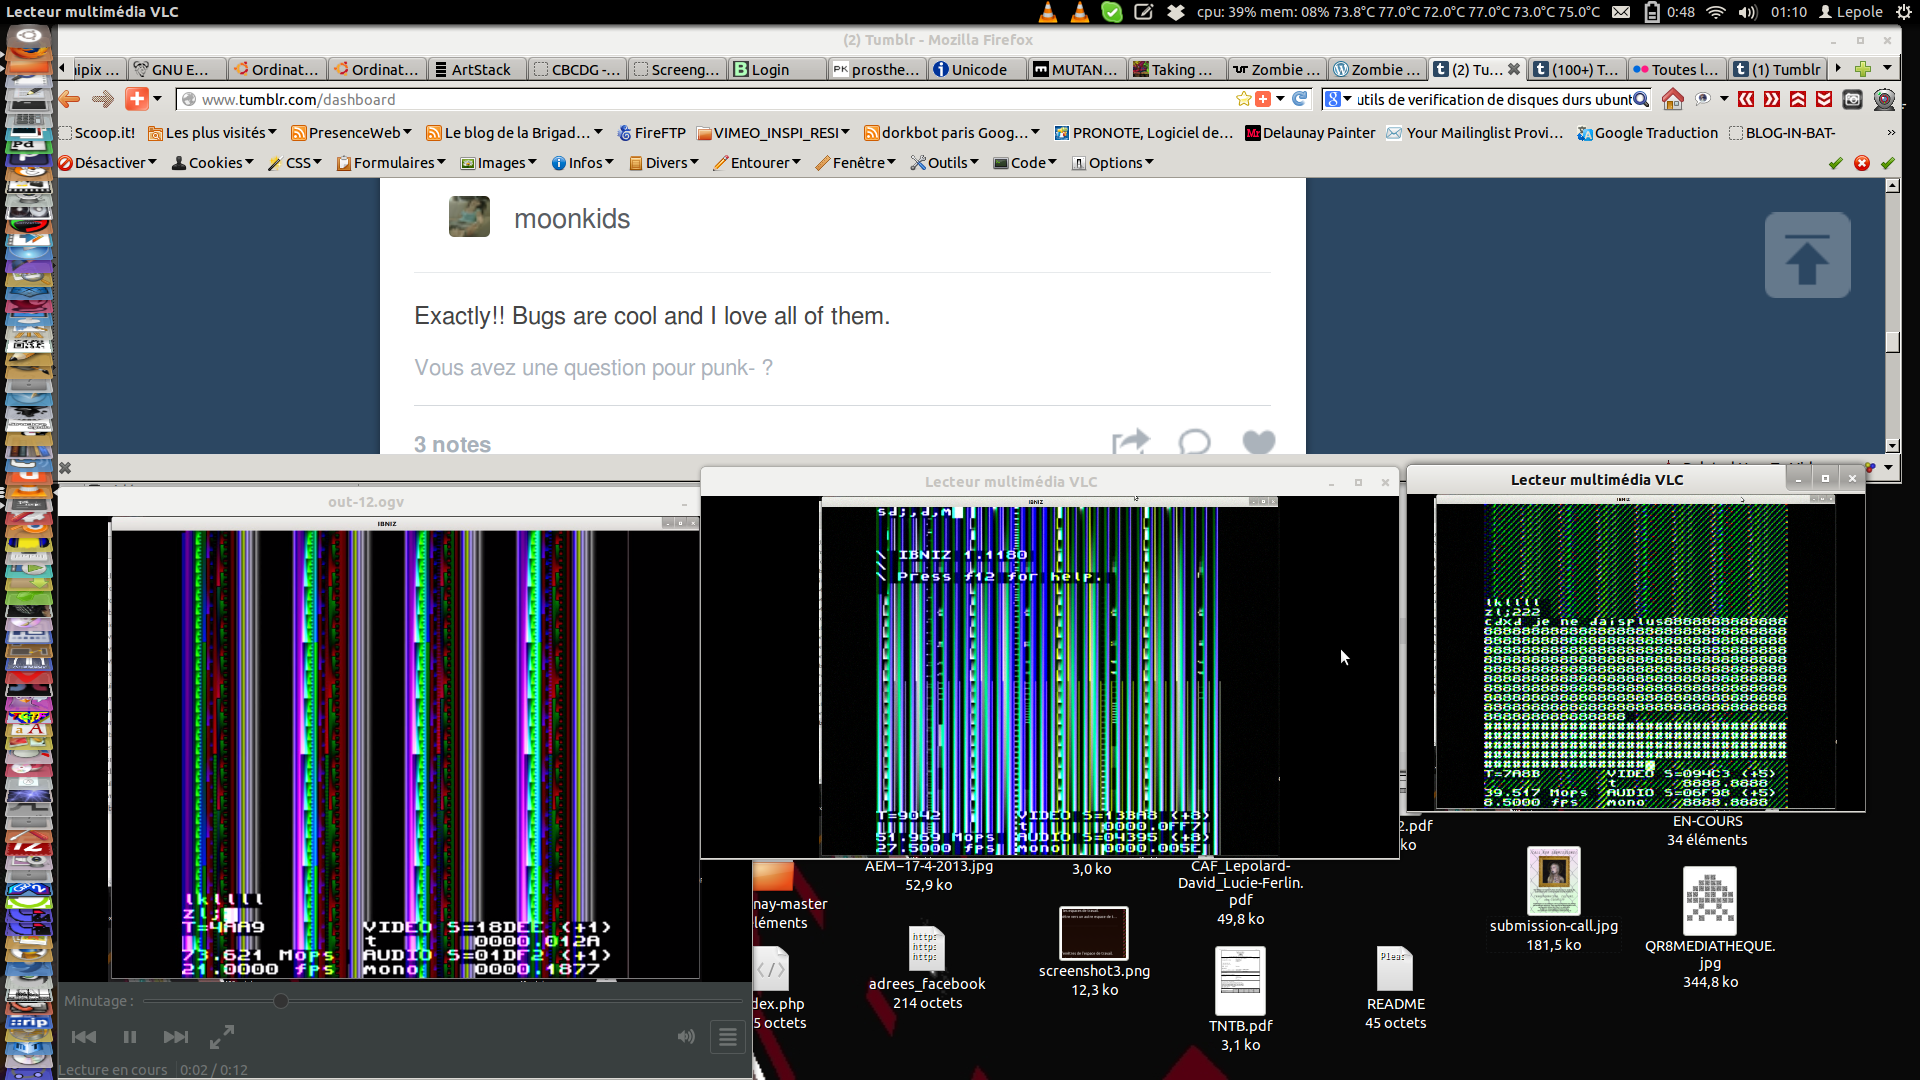The width and height of the screenshot is (1920, 1080).
Task: Open Firefox home page icon
Action: (x=1672, y=99)
